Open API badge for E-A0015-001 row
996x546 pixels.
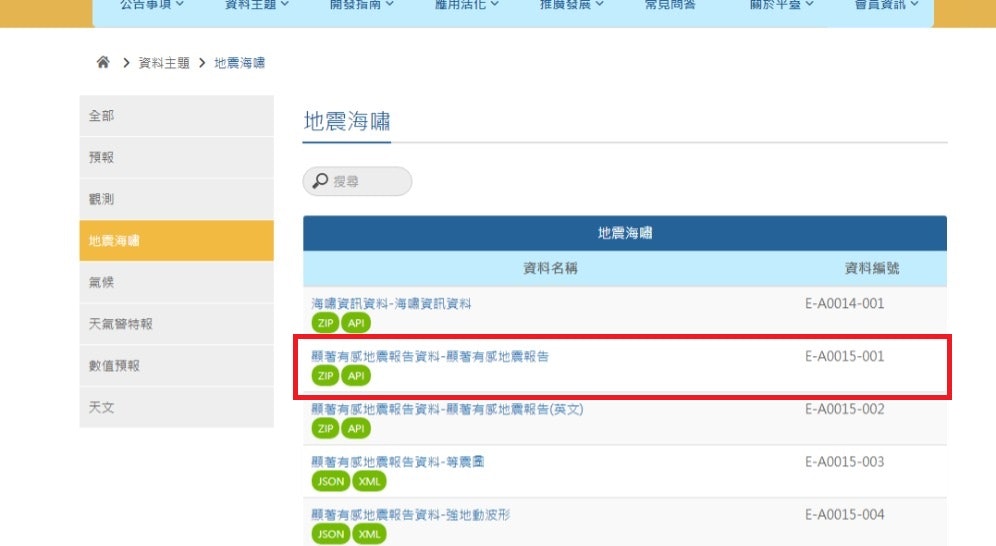356,375
